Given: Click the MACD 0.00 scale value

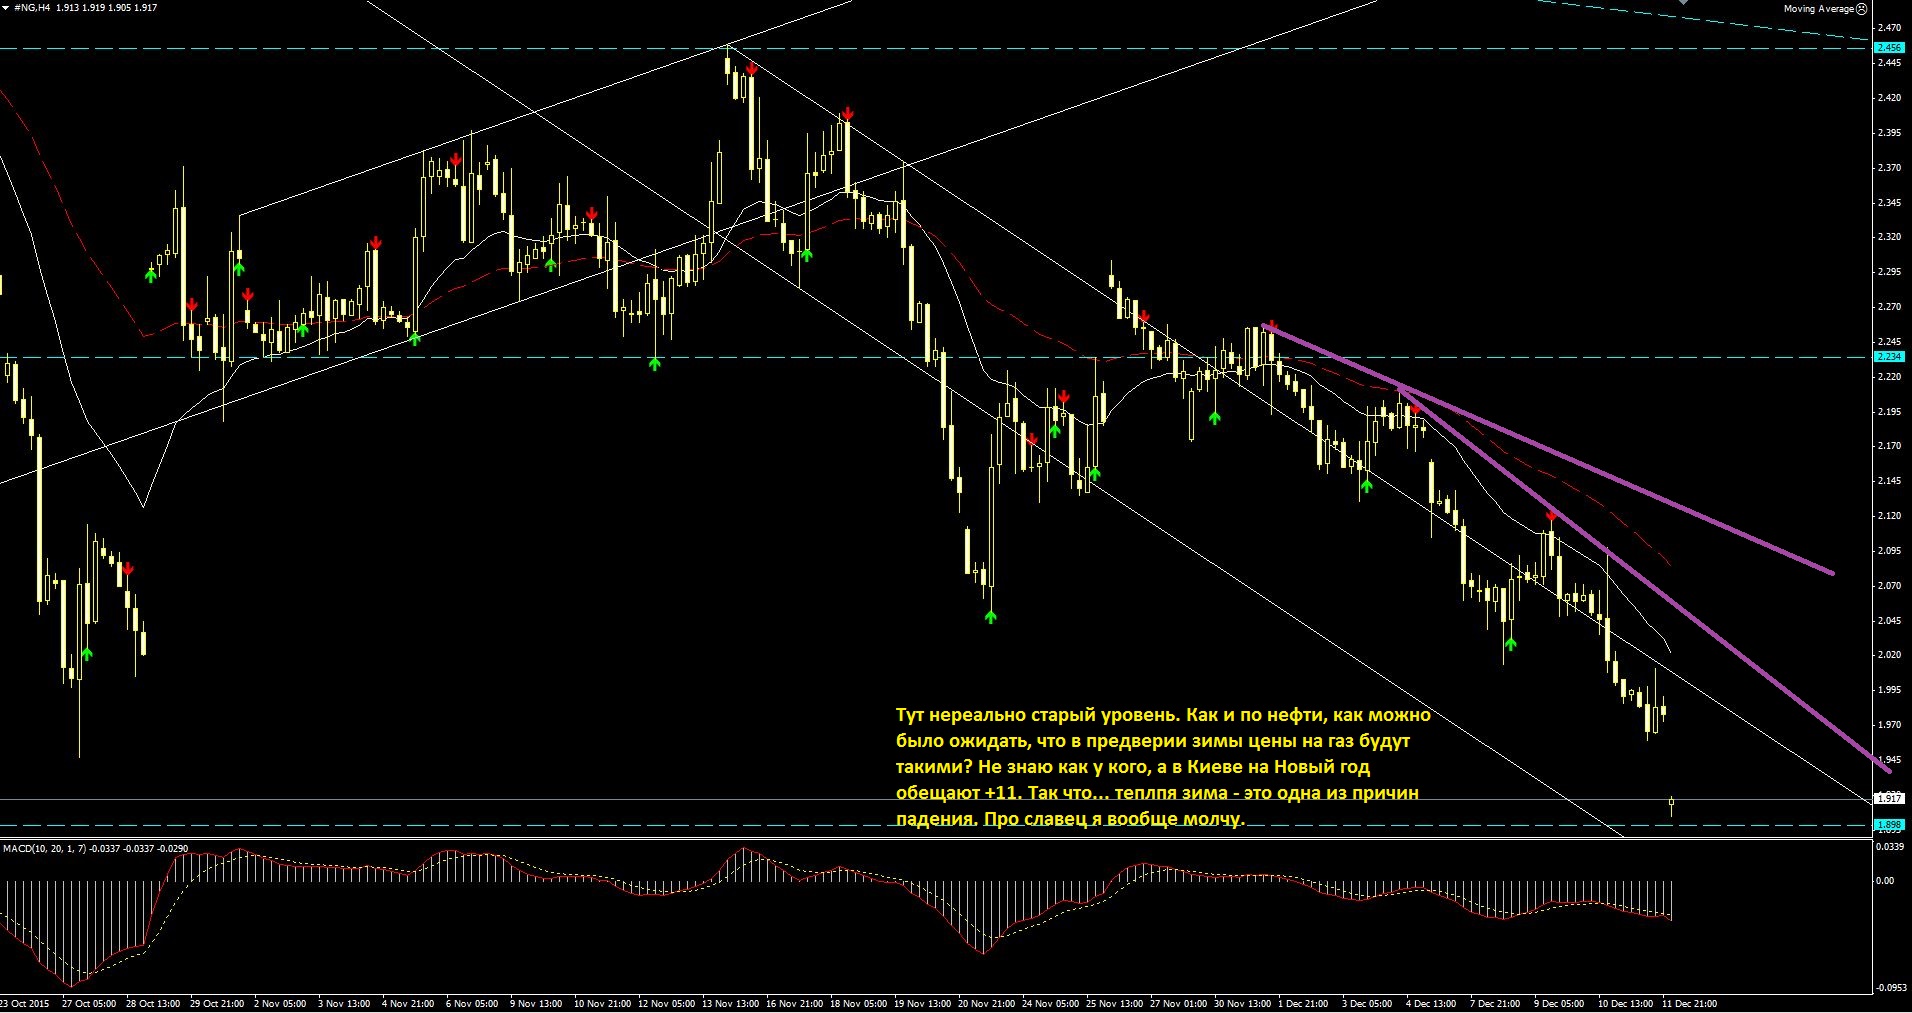Looking at the screenshot, I should [1885, 881].
